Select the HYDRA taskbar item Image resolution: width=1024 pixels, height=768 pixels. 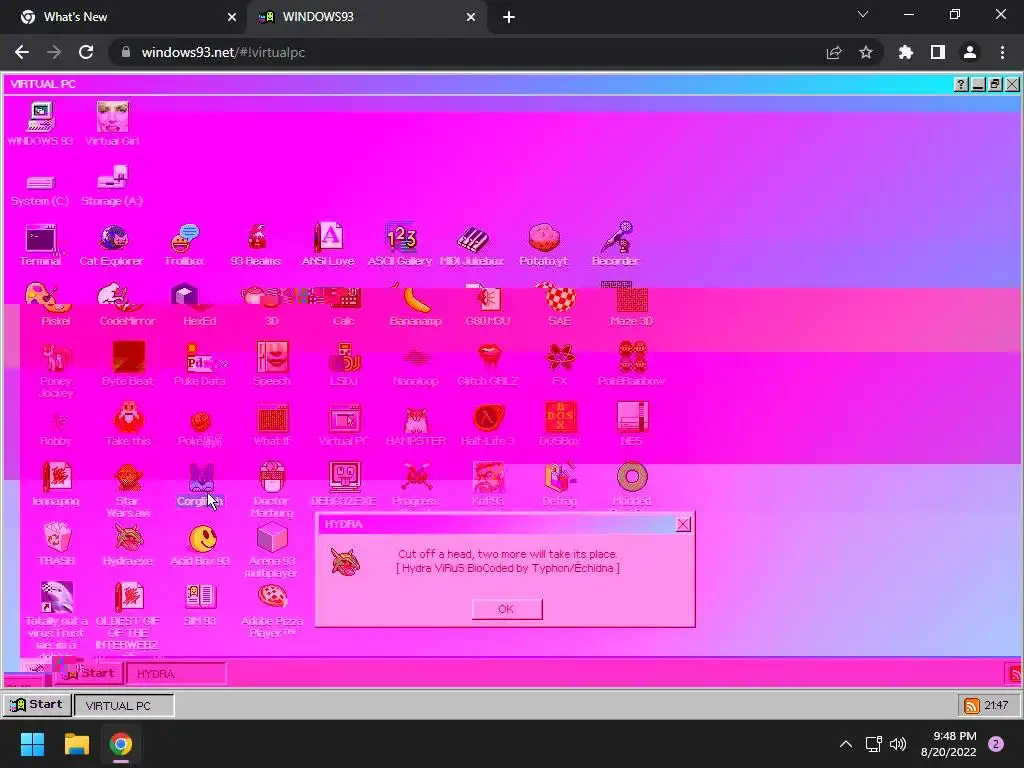(176, 673)
